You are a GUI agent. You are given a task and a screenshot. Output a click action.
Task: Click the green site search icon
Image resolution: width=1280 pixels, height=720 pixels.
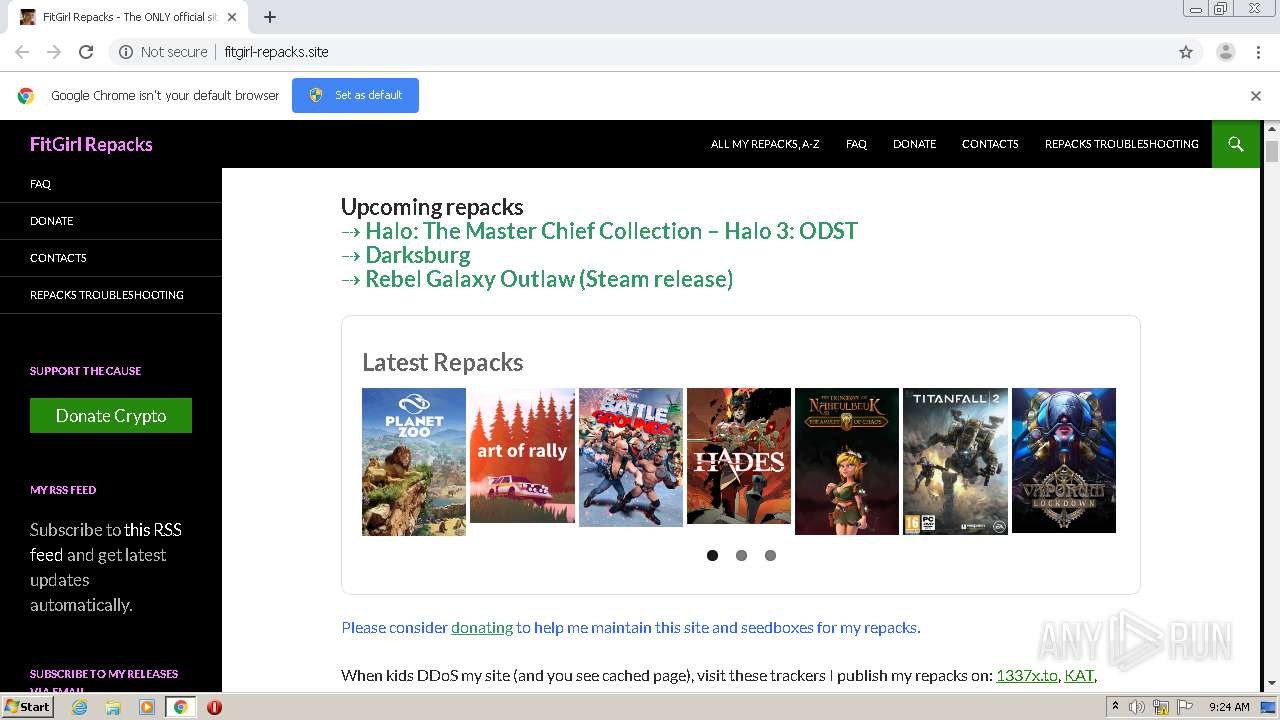point(1236,144)
